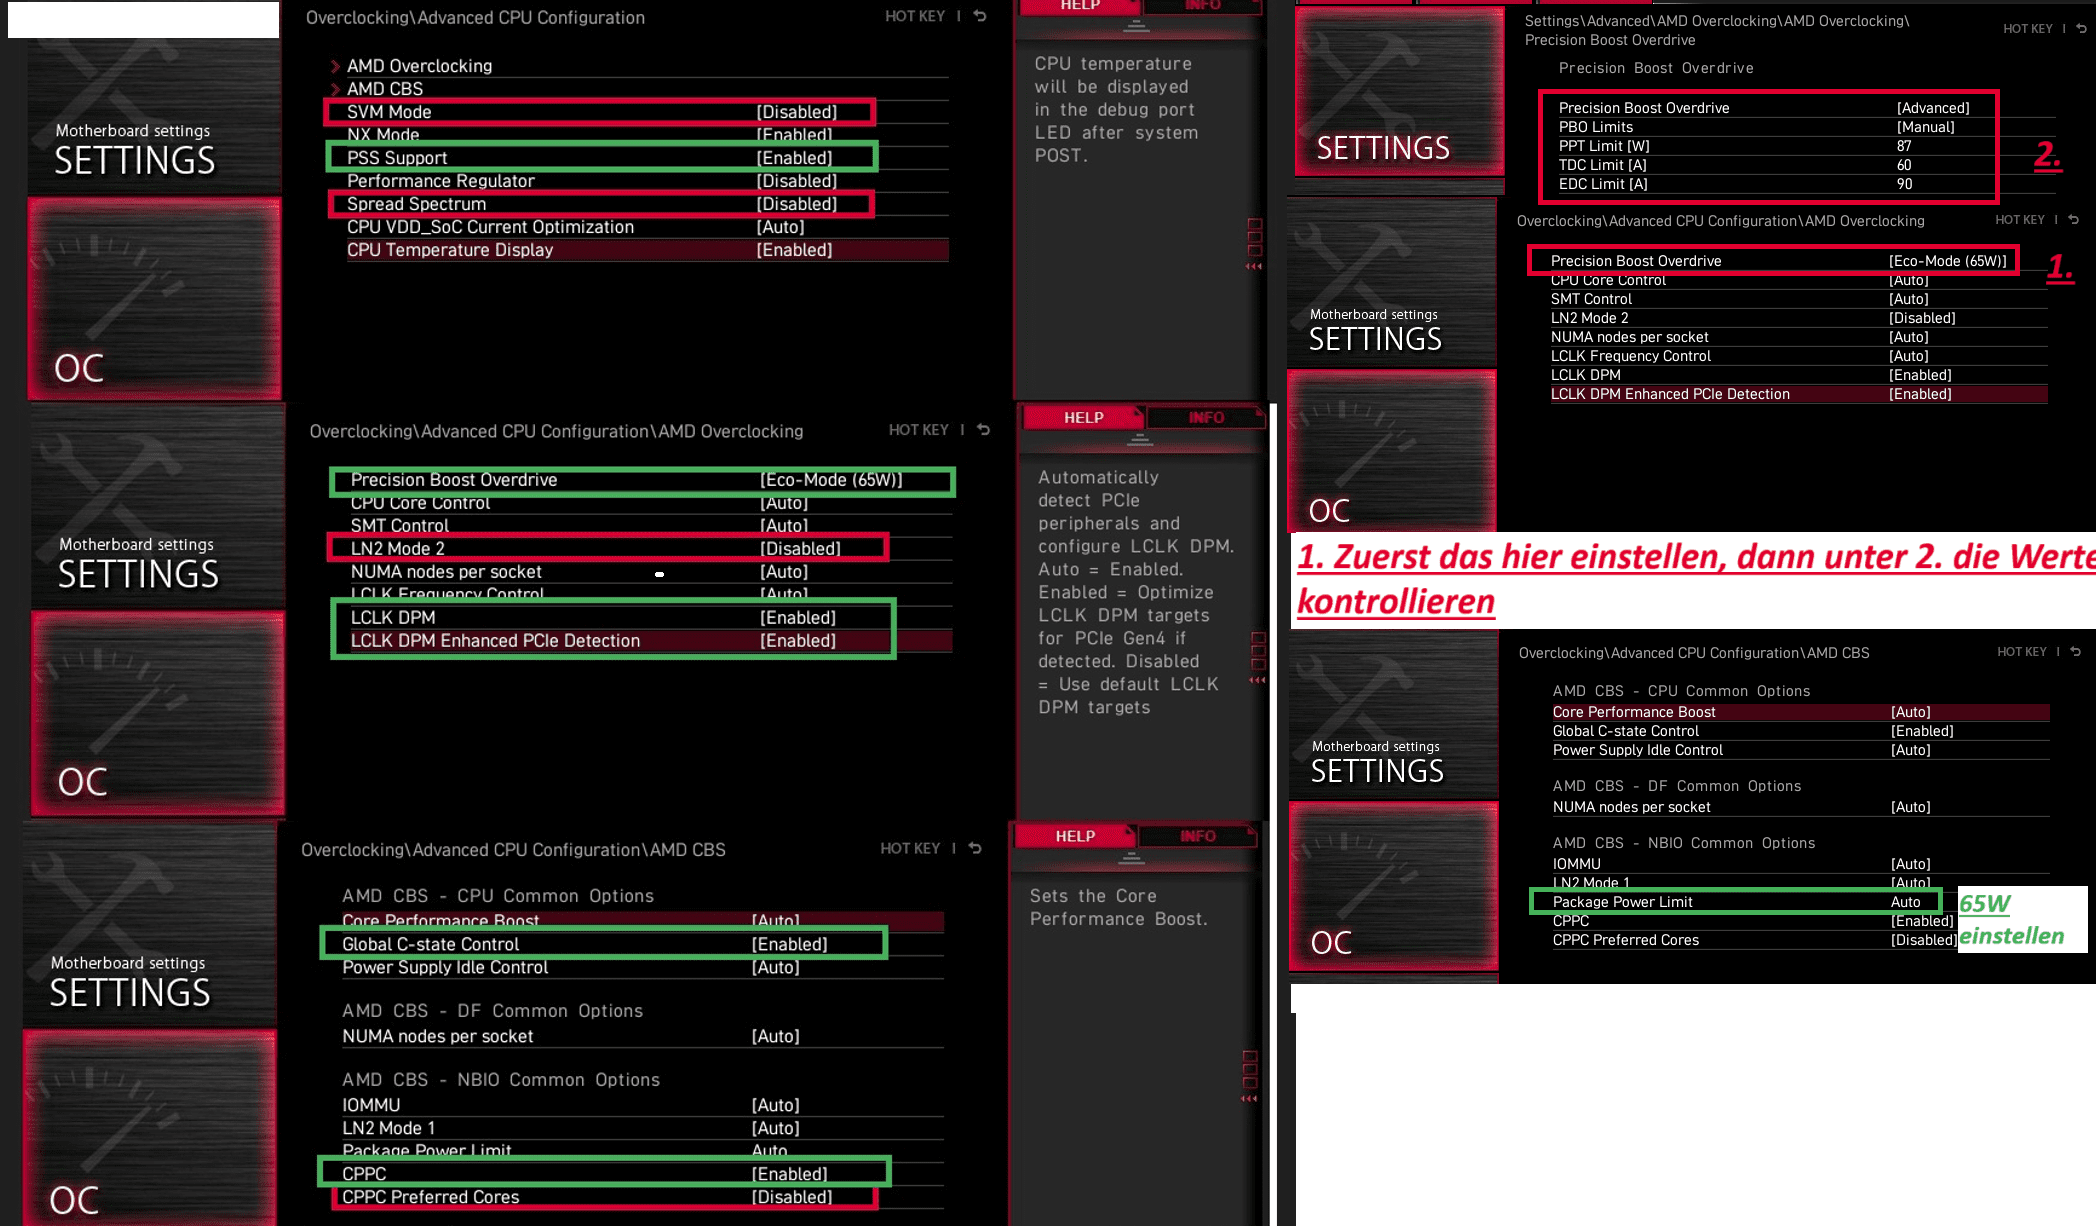
Task: Switch to INFO tab above PCIe detection text
Action: 1206,417
